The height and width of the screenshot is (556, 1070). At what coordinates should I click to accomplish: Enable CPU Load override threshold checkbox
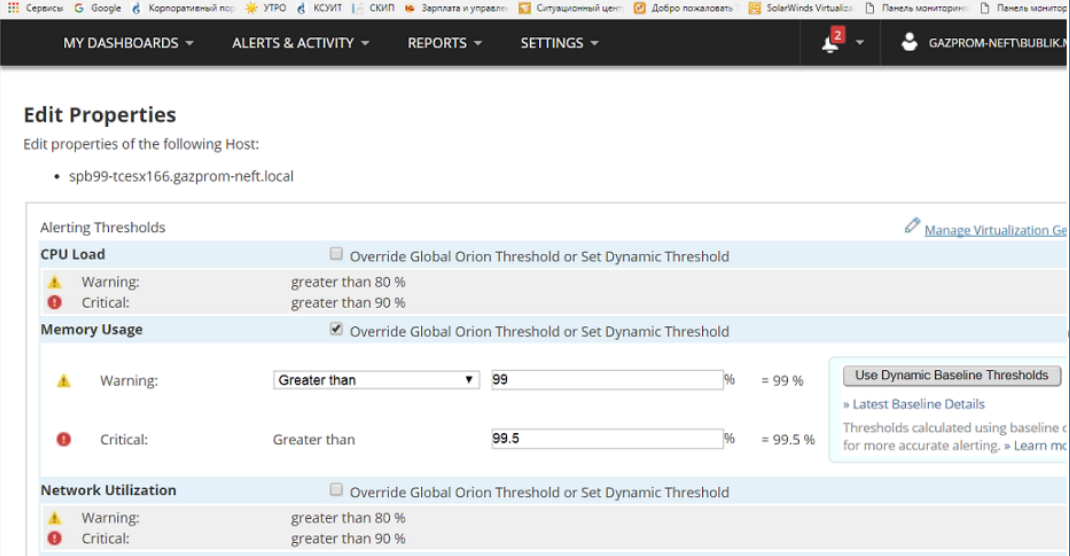coord(336,254)
